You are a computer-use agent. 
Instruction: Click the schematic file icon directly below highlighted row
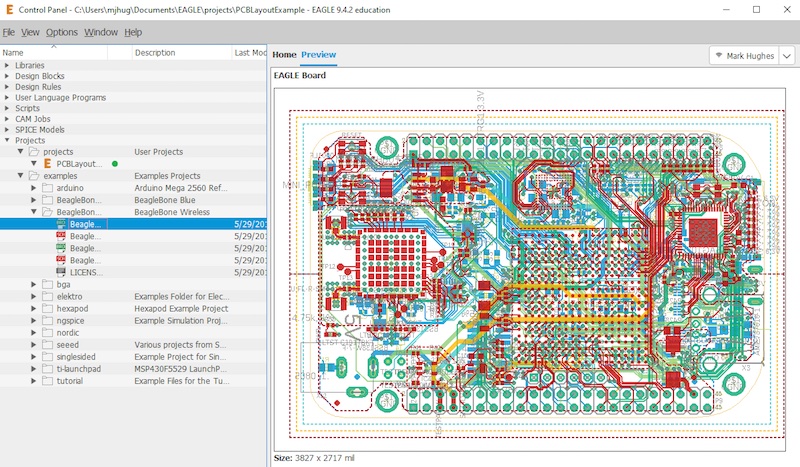pos(61,236)
